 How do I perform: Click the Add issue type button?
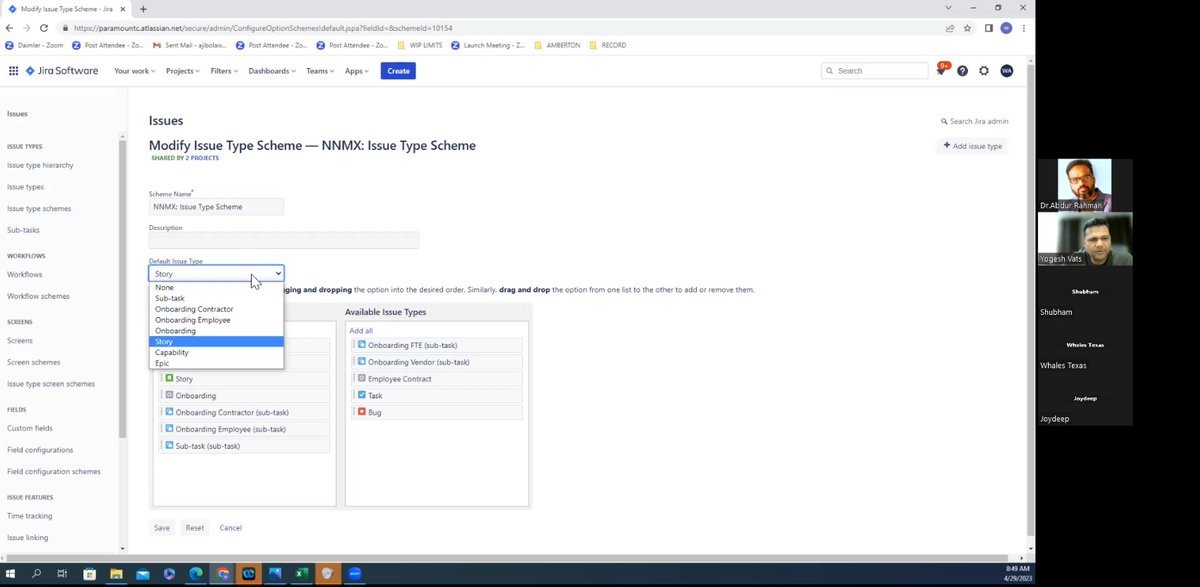click(x=972, y=146)
